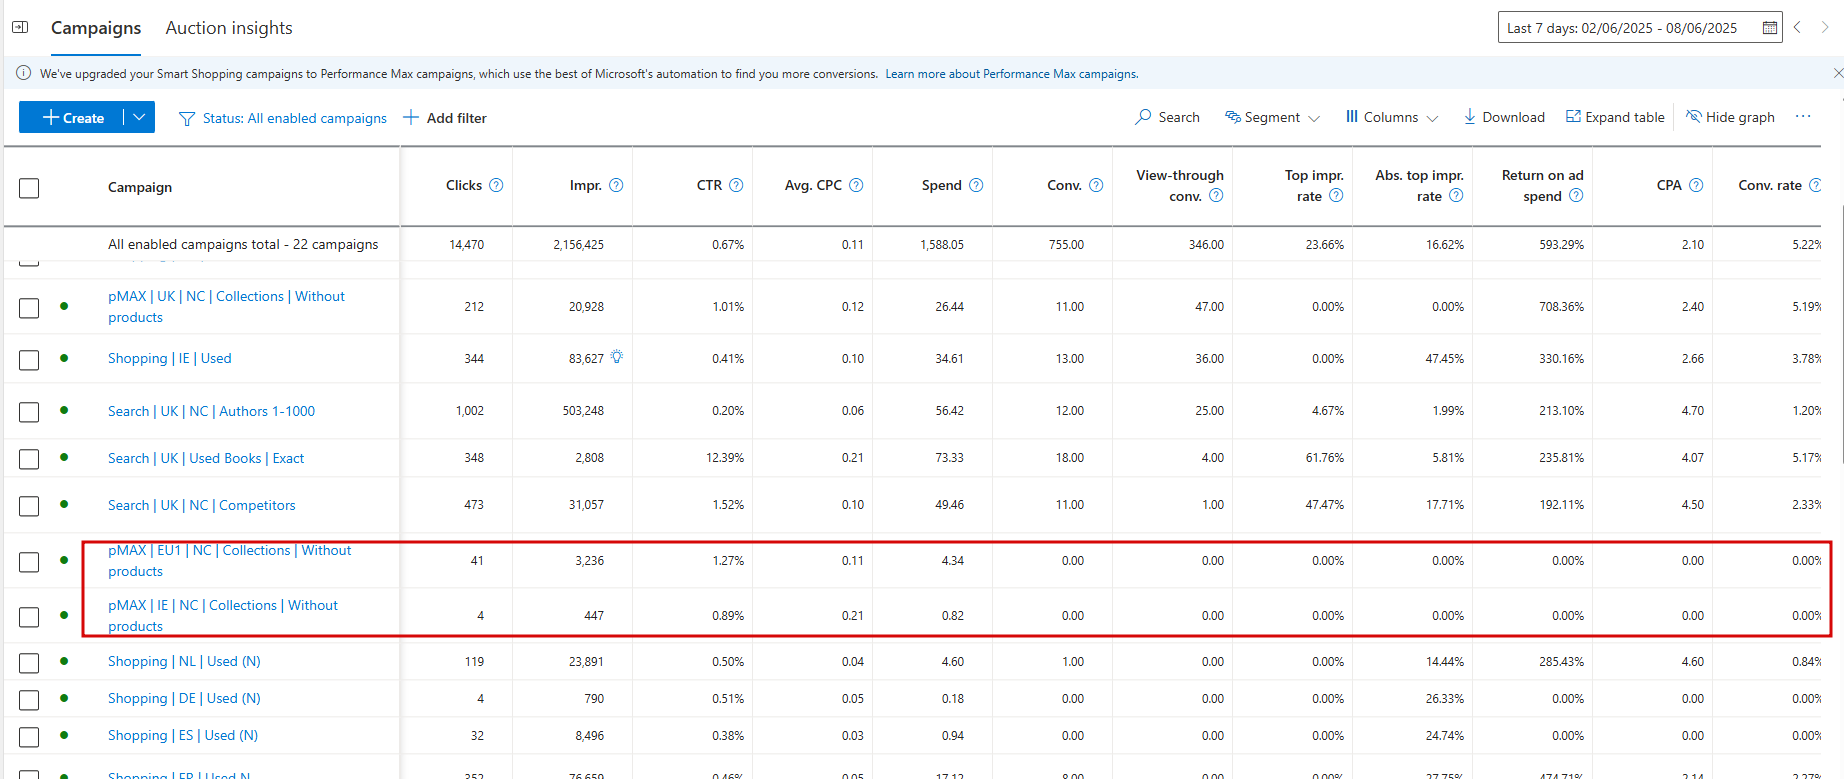Open Shopping DE Used (N) campaign

pos(184,698)
